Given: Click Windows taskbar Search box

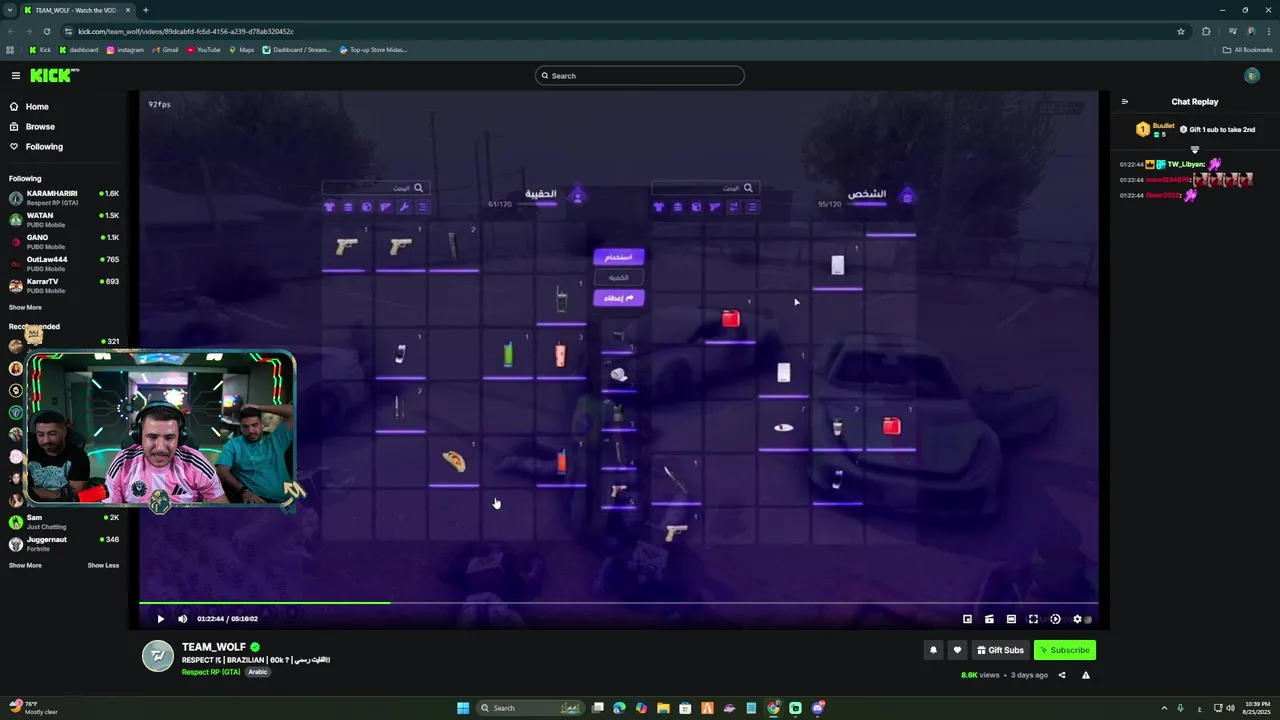Looking at the screenshot, I should click(529, 708).
